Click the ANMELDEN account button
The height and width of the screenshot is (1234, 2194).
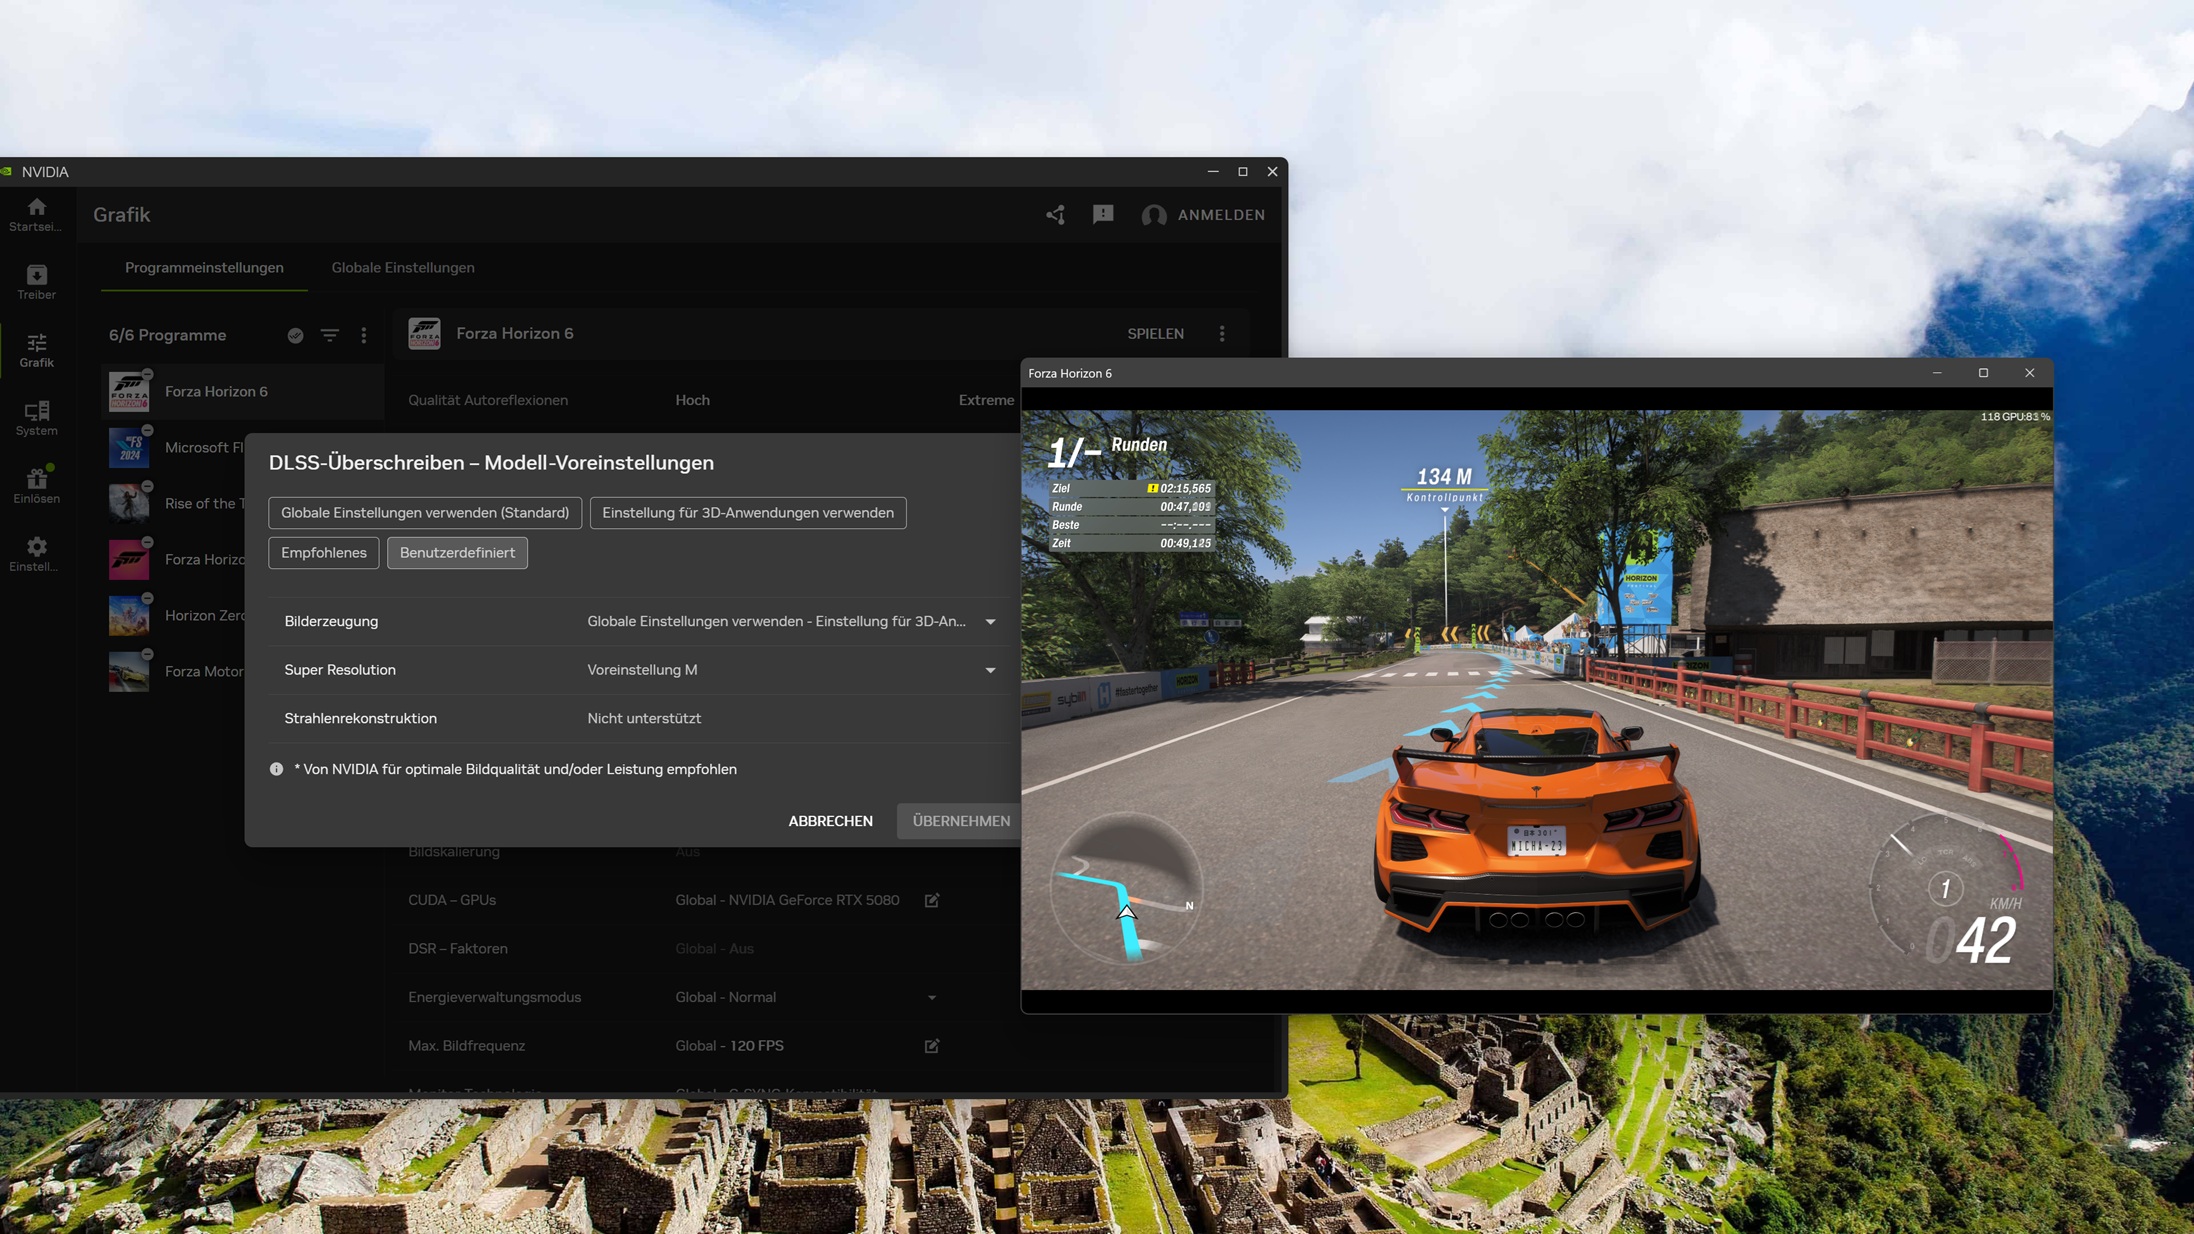[1203, 215]
